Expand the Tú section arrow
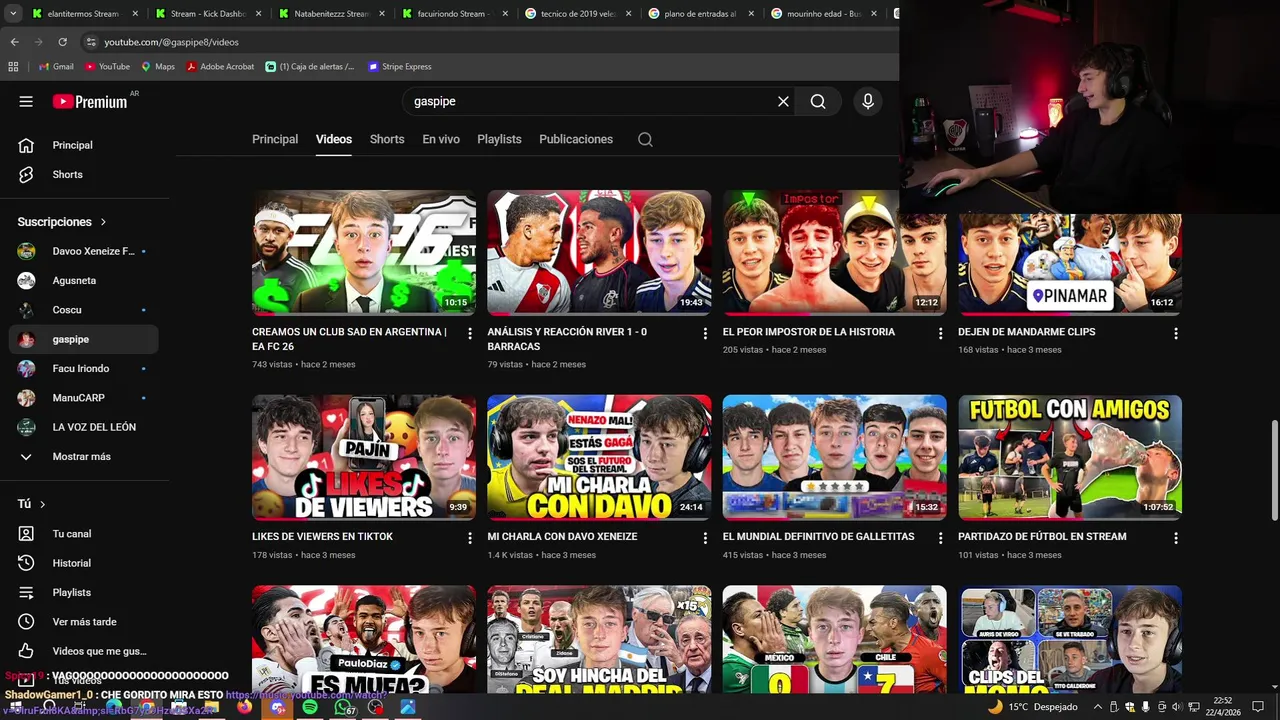1280x720 pixels. pos(42,504)
